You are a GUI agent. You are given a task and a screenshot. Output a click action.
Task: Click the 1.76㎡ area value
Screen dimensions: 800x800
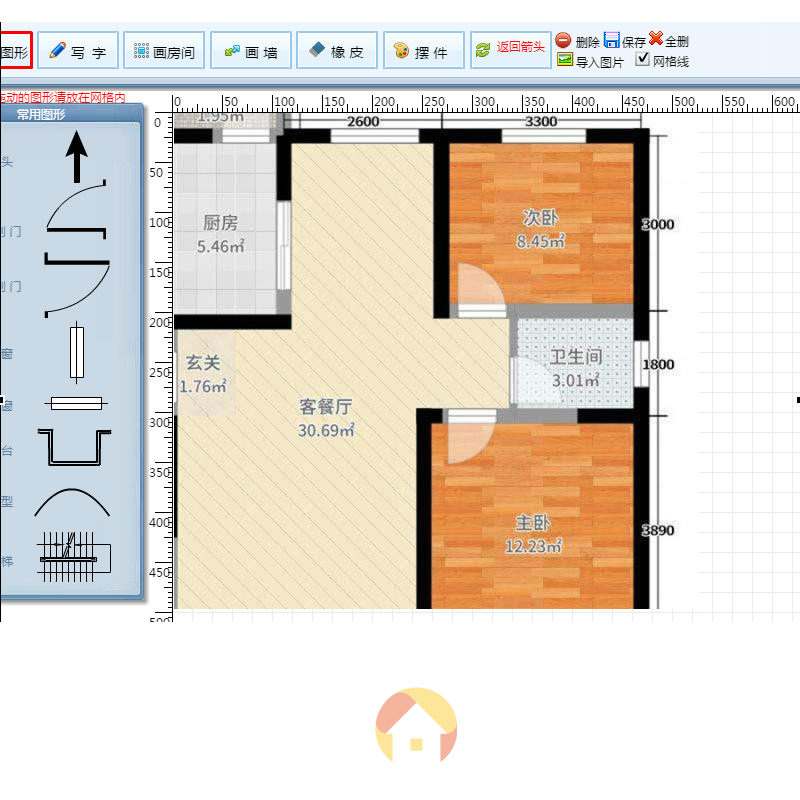click(203, 387)
